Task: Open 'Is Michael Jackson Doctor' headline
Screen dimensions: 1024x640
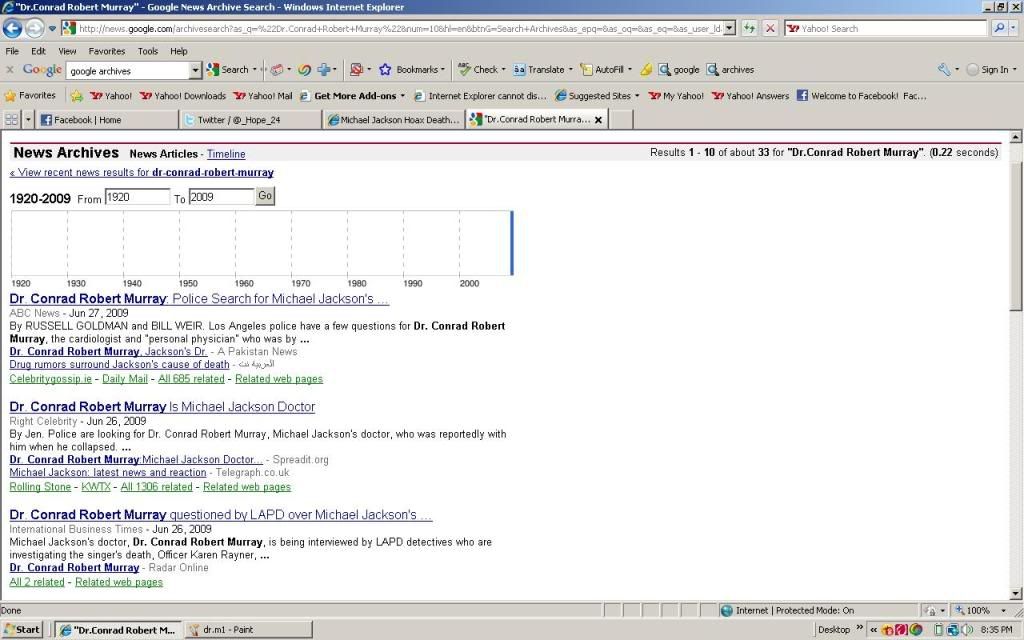Action: pos(162,407)
